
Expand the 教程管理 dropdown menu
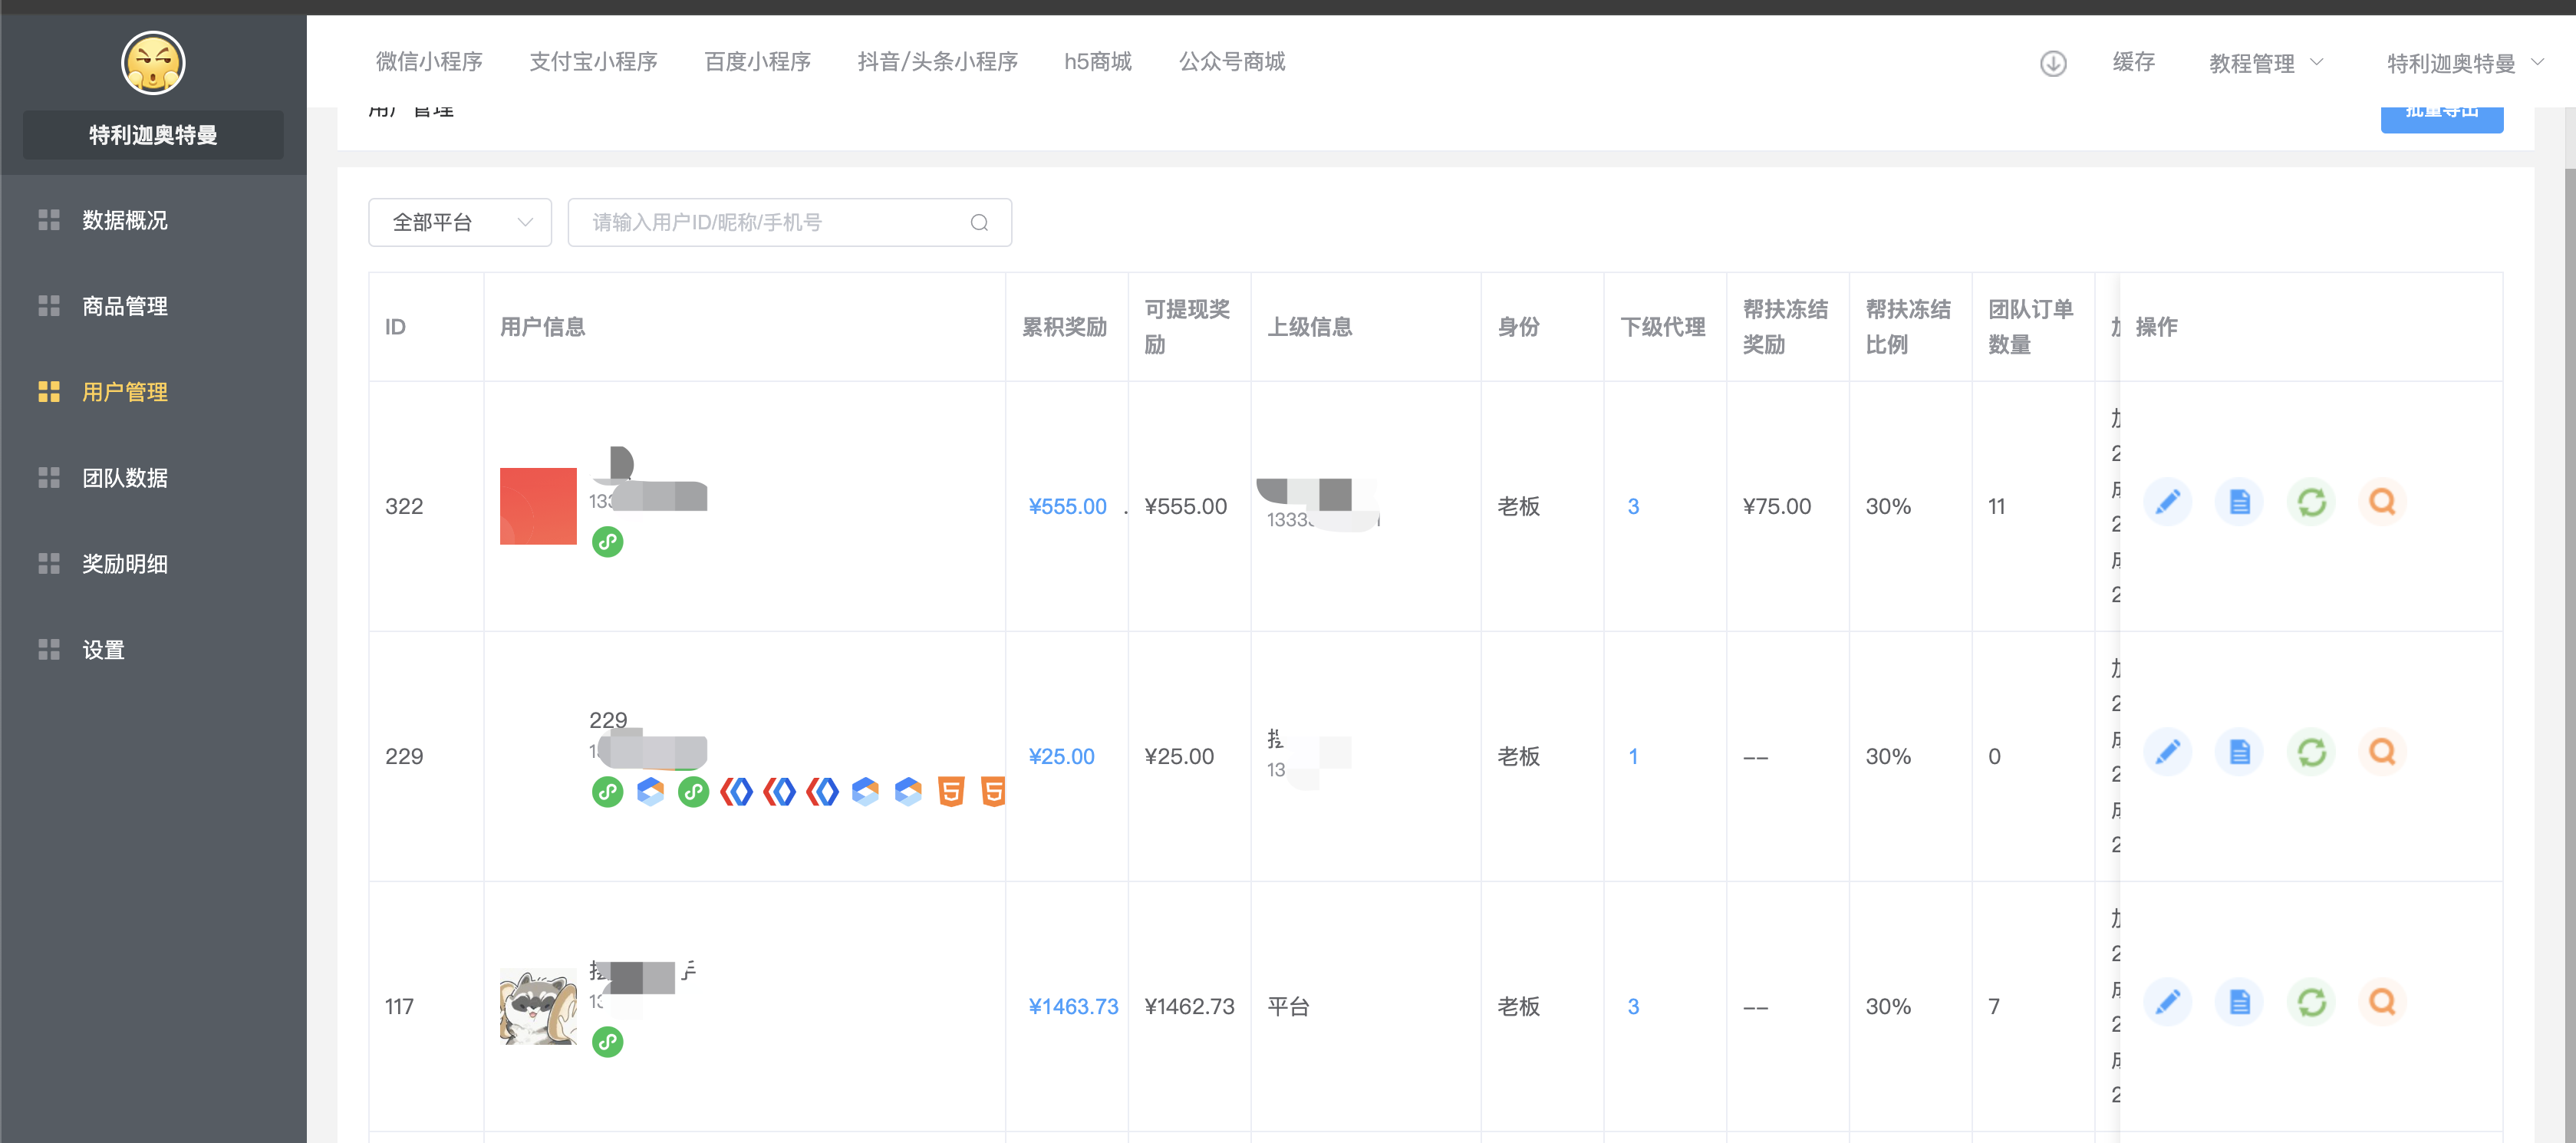point(2265,63)
